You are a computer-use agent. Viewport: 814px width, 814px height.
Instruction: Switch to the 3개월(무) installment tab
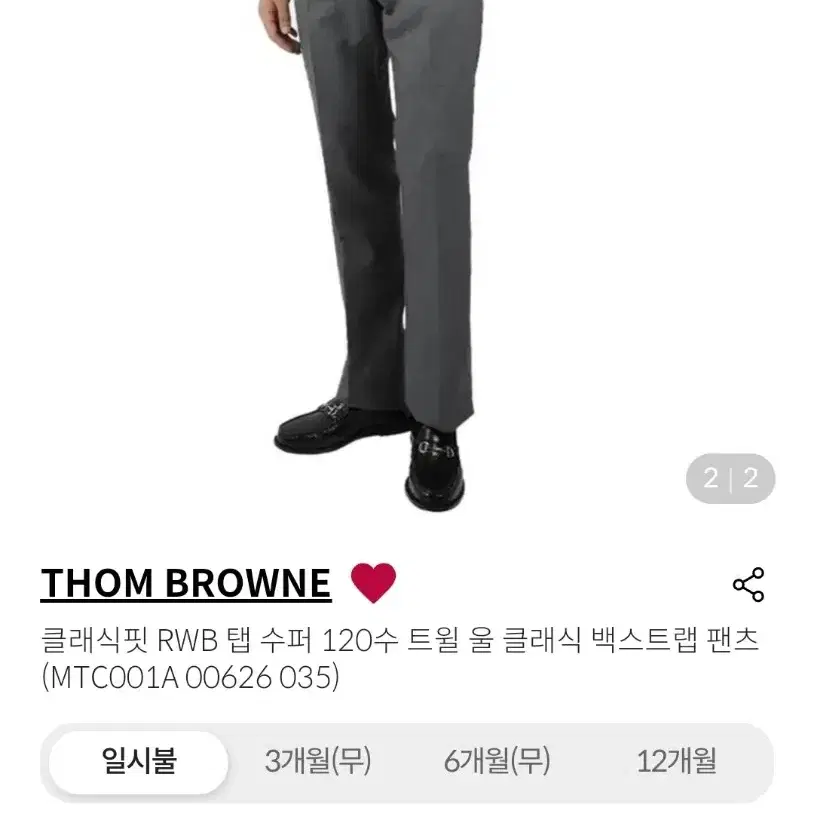coord(318,762)
